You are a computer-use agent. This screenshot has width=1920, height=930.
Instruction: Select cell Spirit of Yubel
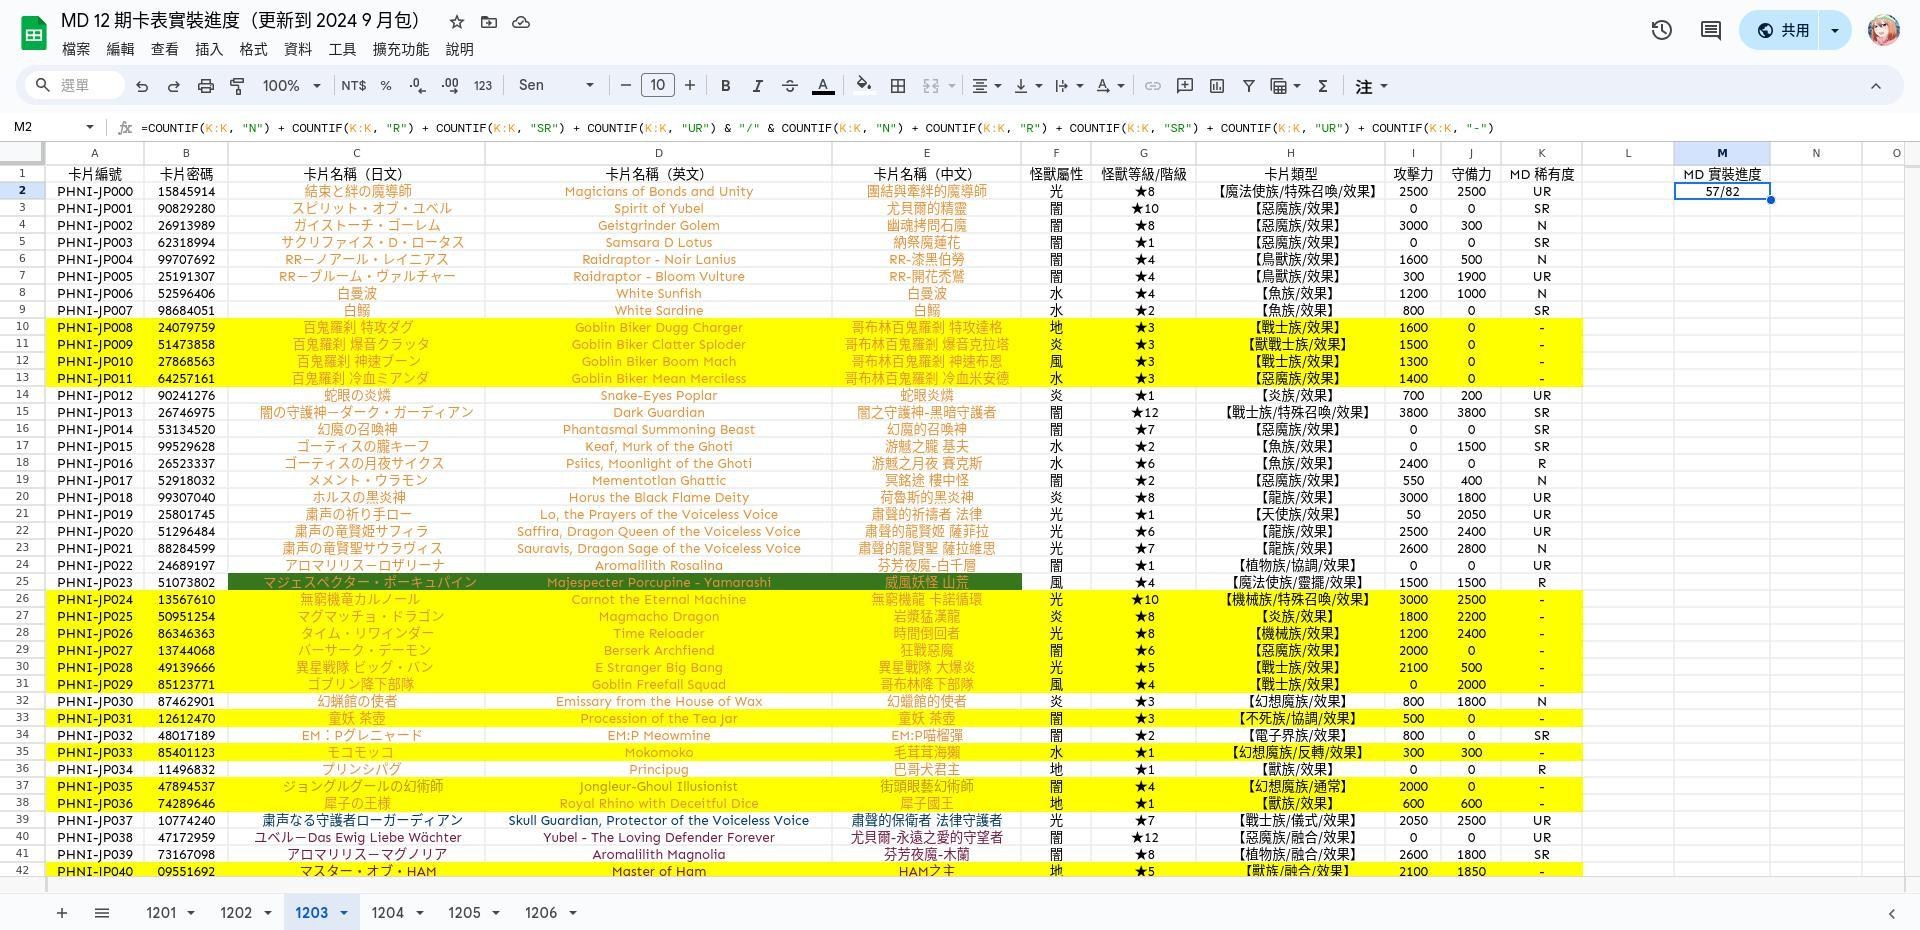click(658, 208)
